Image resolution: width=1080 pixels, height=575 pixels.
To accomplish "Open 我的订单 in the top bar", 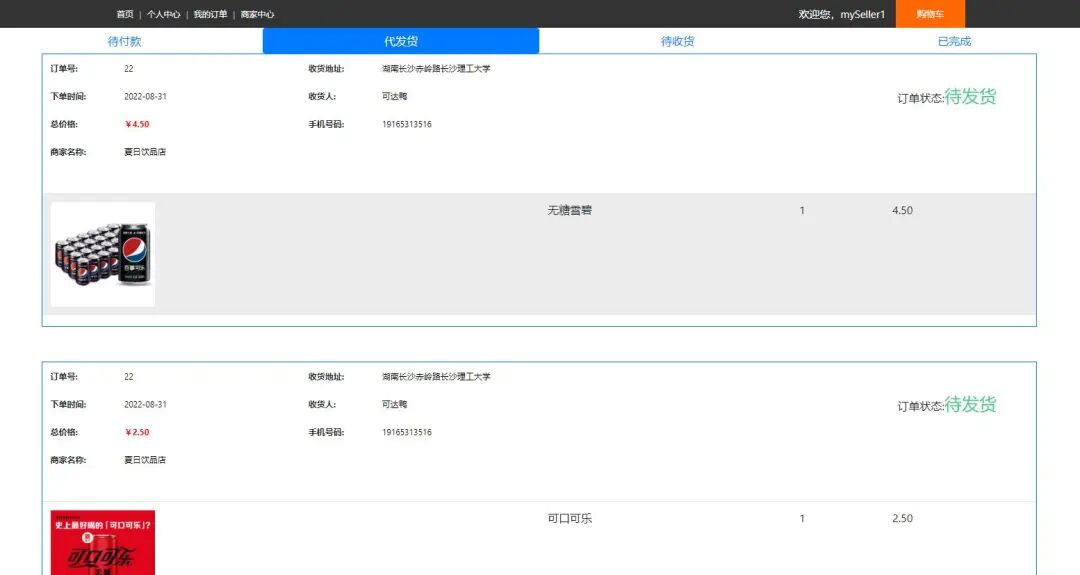I will coord(210,14).
